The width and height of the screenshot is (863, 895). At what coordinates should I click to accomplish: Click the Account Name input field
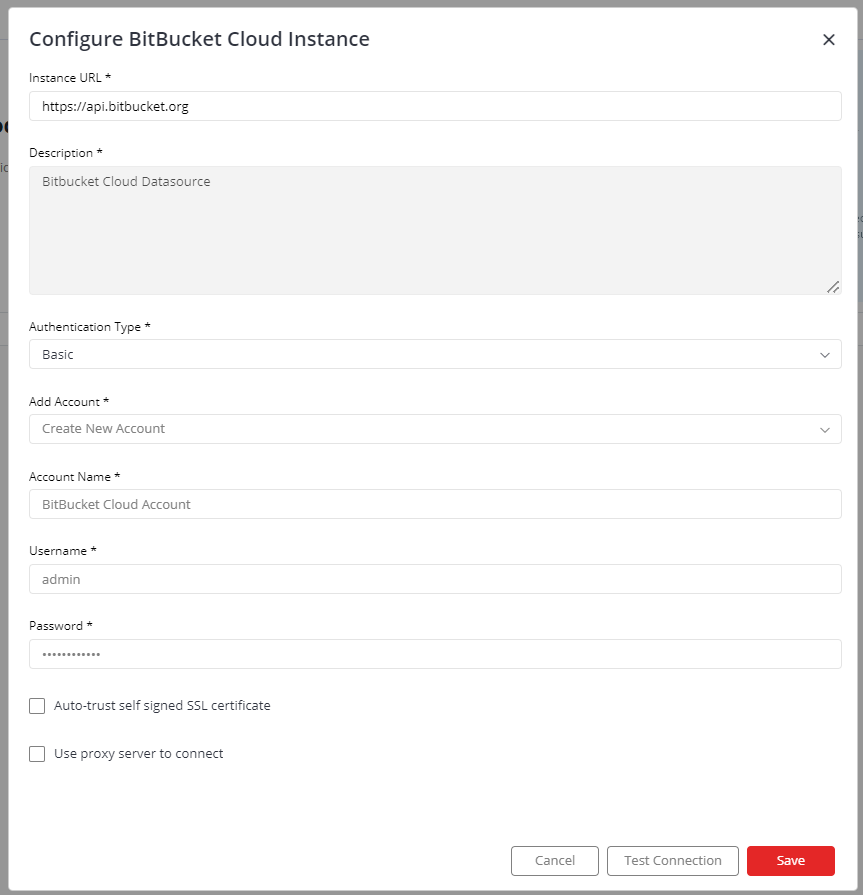435,504
